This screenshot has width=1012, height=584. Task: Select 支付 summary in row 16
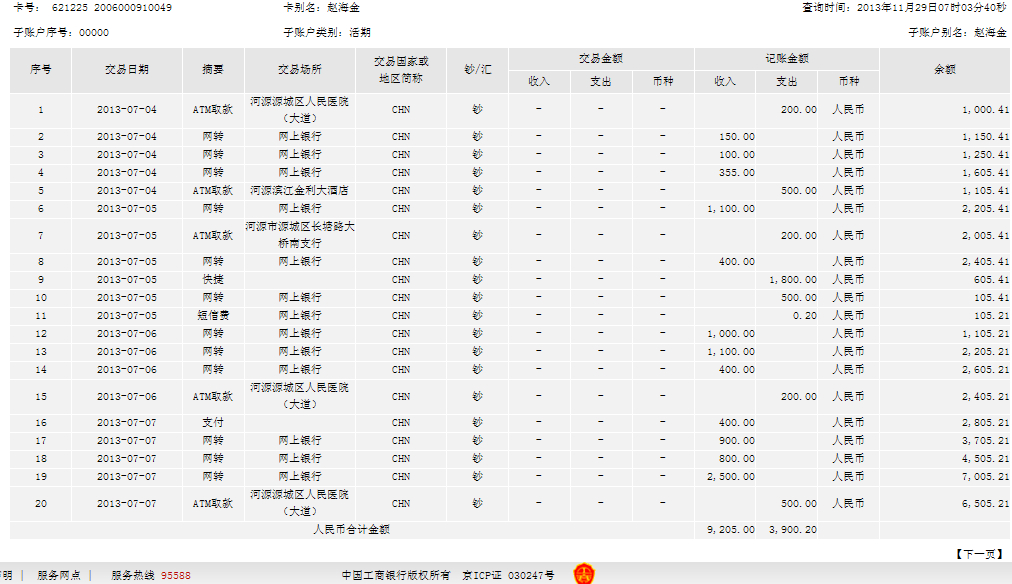213,423
